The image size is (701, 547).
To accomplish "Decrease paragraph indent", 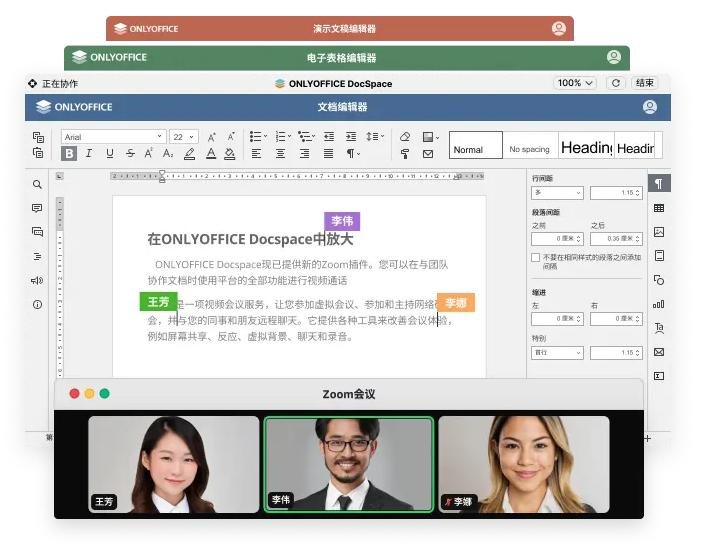I will [x=329, y=136].
